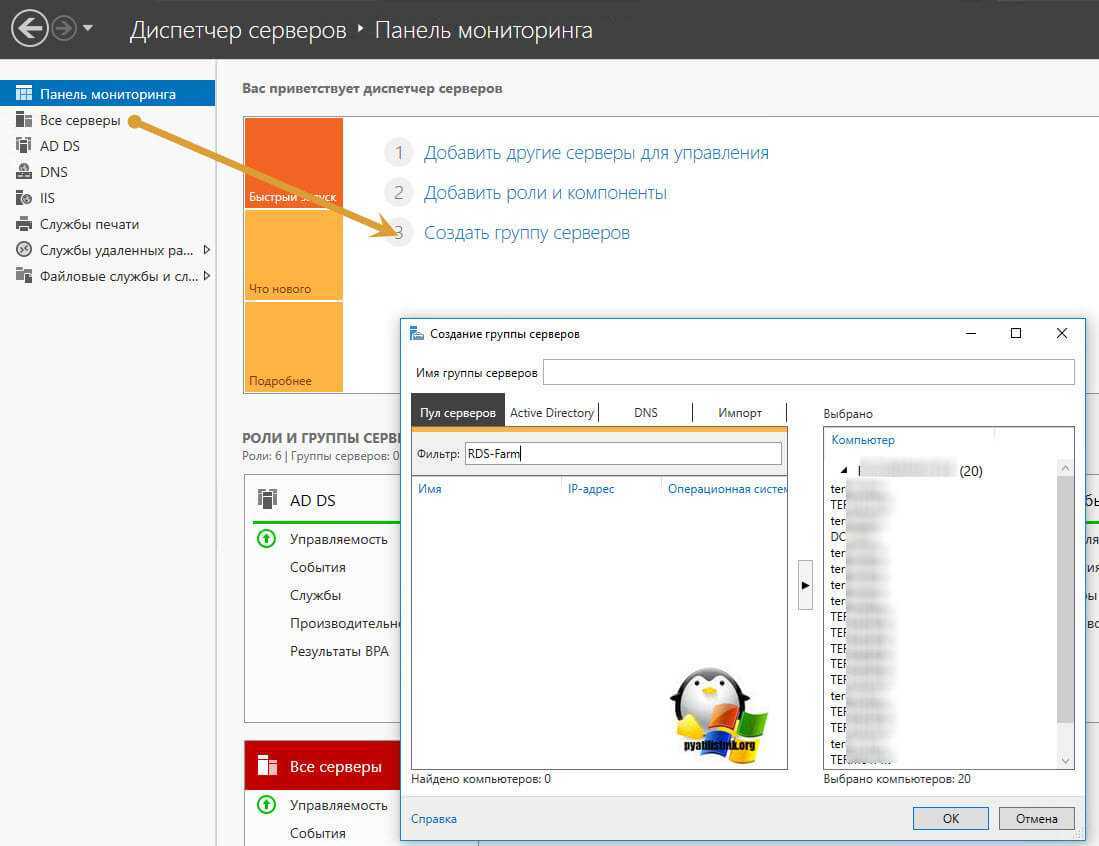This screenshot has width=1099, height=846.
Task: Click the green Управляемость status icon under AD DS
Action: (x=266, y=539)
